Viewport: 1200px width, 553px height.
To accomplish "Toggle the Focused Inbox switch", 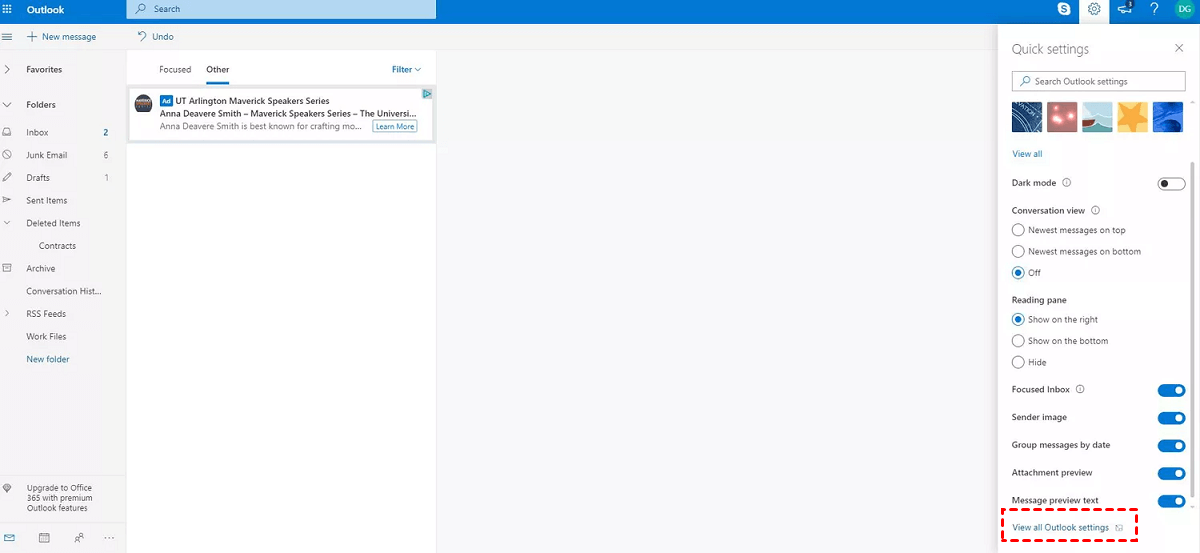I will click(x=1171, y=390).
